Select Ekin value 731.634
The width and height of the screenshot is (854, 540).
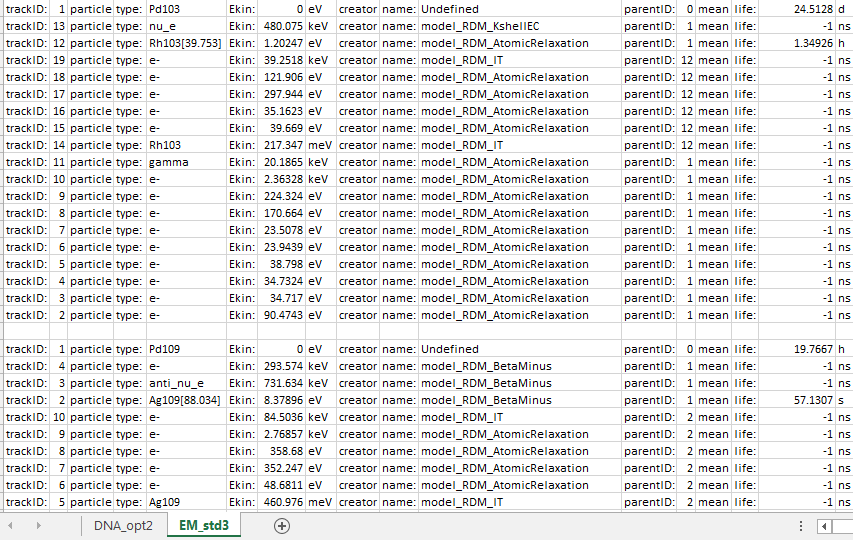(282, 383)
